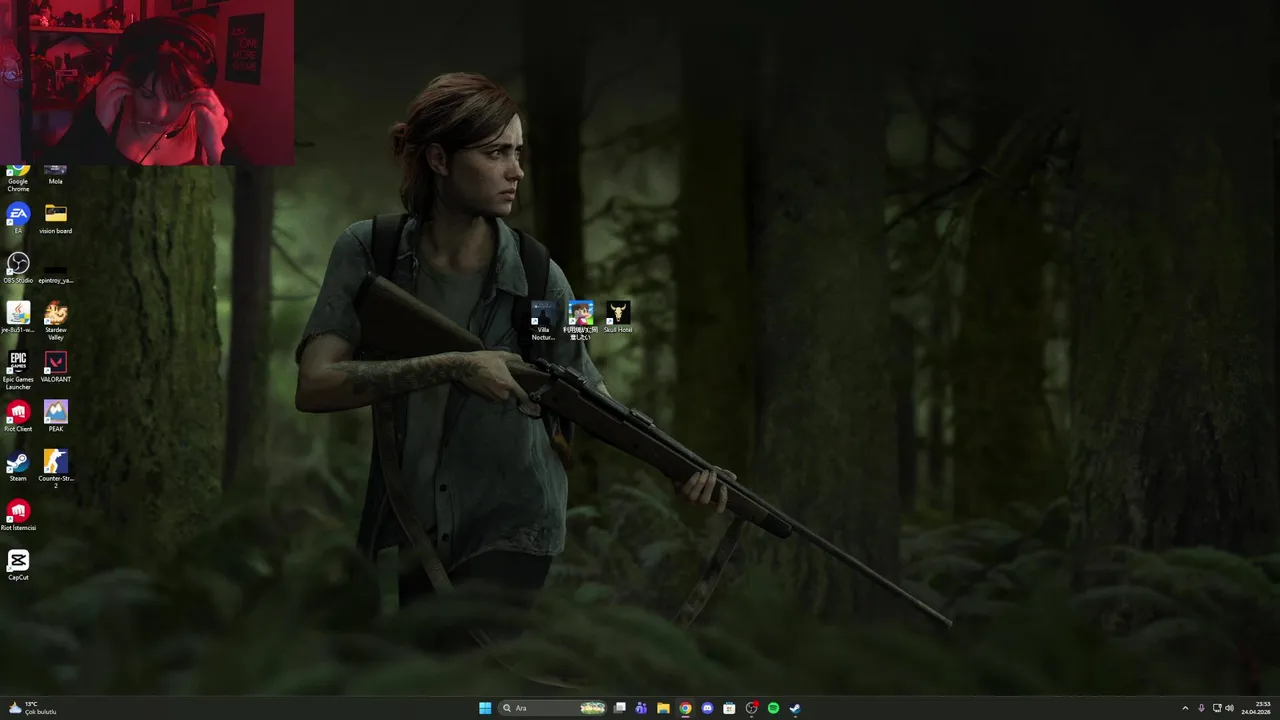The image size is (1280, 720).
Task: Open the weather widget showing 13°C
Action: tap(32, 708)
